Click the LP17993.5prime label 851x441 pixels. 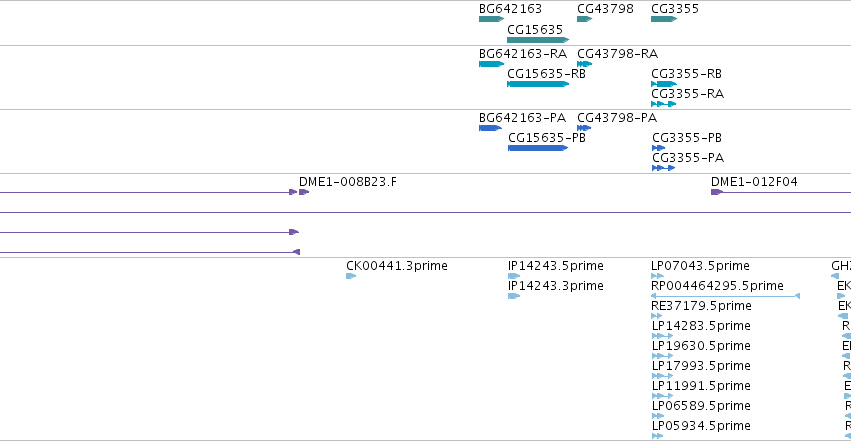pos(701,366)
